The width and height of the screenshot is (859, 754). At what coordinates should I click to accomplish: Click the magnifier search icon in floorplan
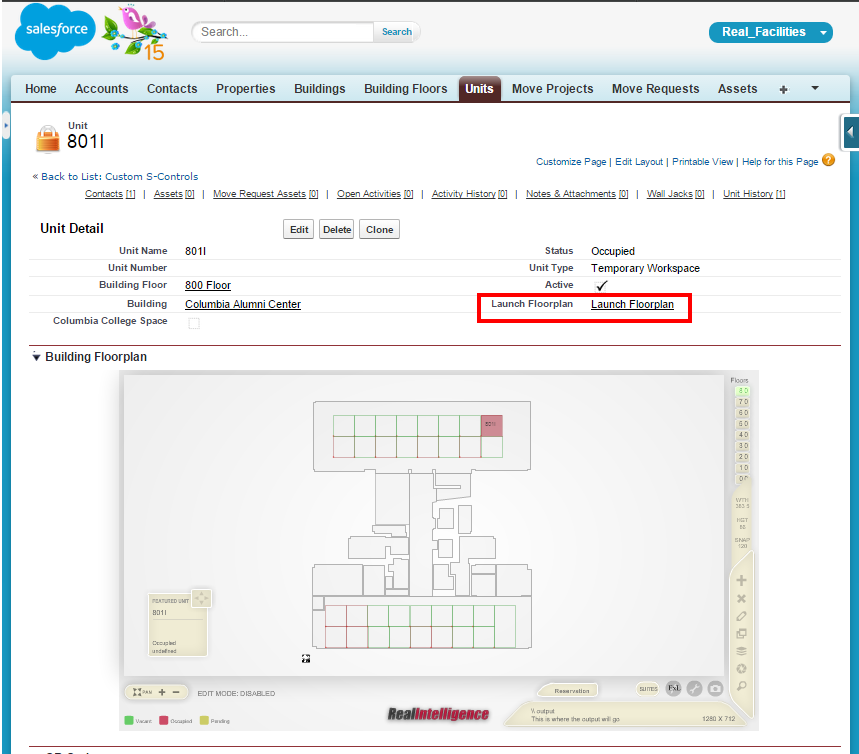click(741, 686)
